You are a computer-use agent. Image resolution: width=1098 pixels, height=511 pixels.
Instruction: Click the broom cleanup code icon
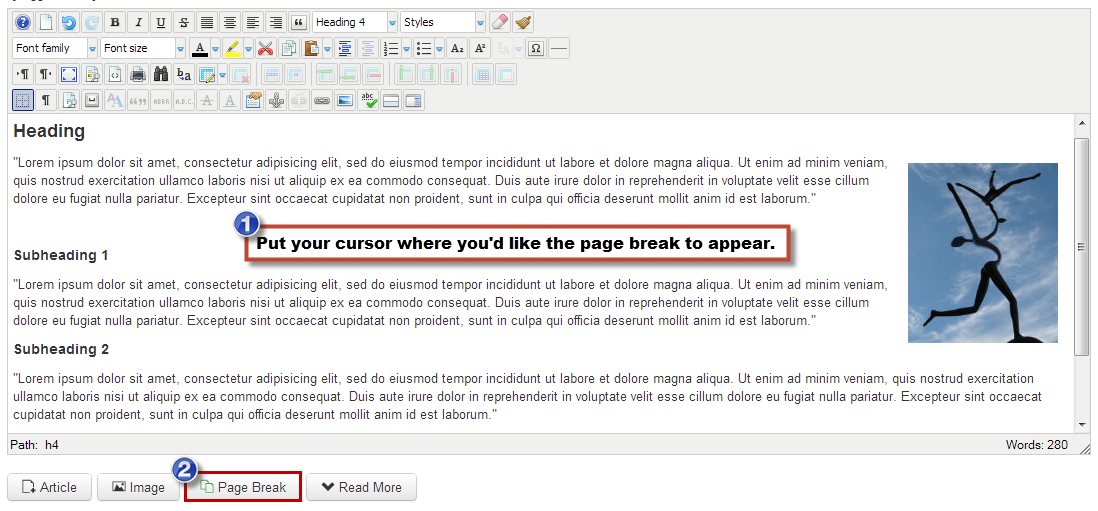coord(522,22)
